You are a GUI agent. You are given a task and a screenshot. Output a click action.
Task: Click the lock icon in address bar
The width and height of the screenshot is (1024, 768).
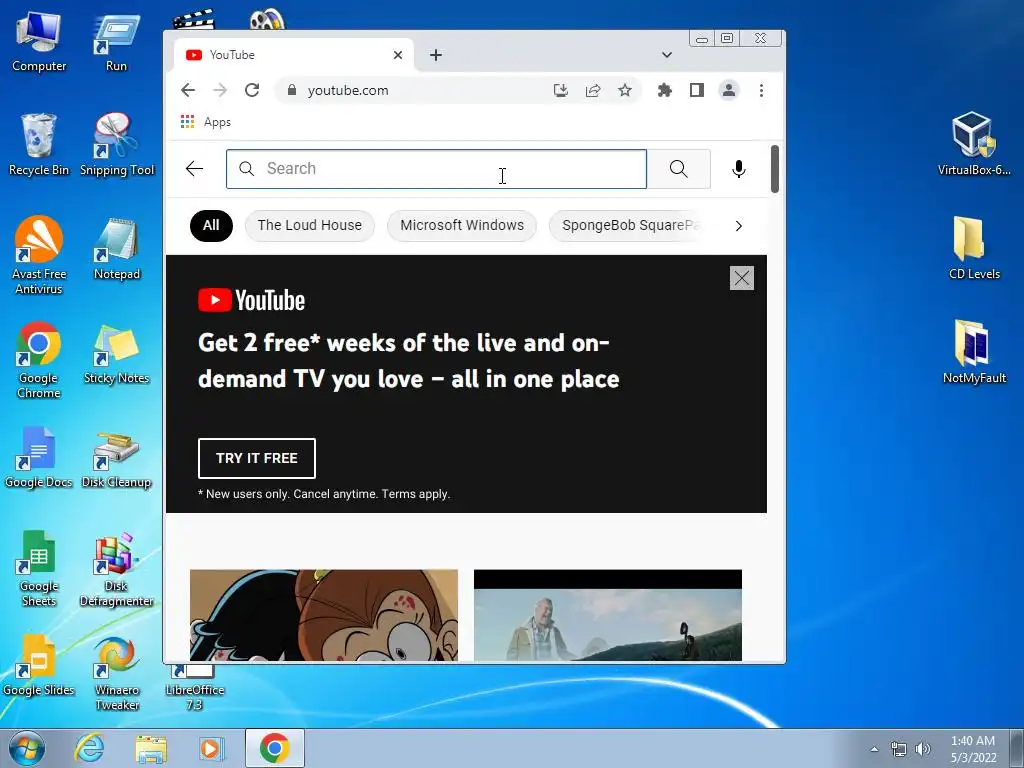[292, 90]
